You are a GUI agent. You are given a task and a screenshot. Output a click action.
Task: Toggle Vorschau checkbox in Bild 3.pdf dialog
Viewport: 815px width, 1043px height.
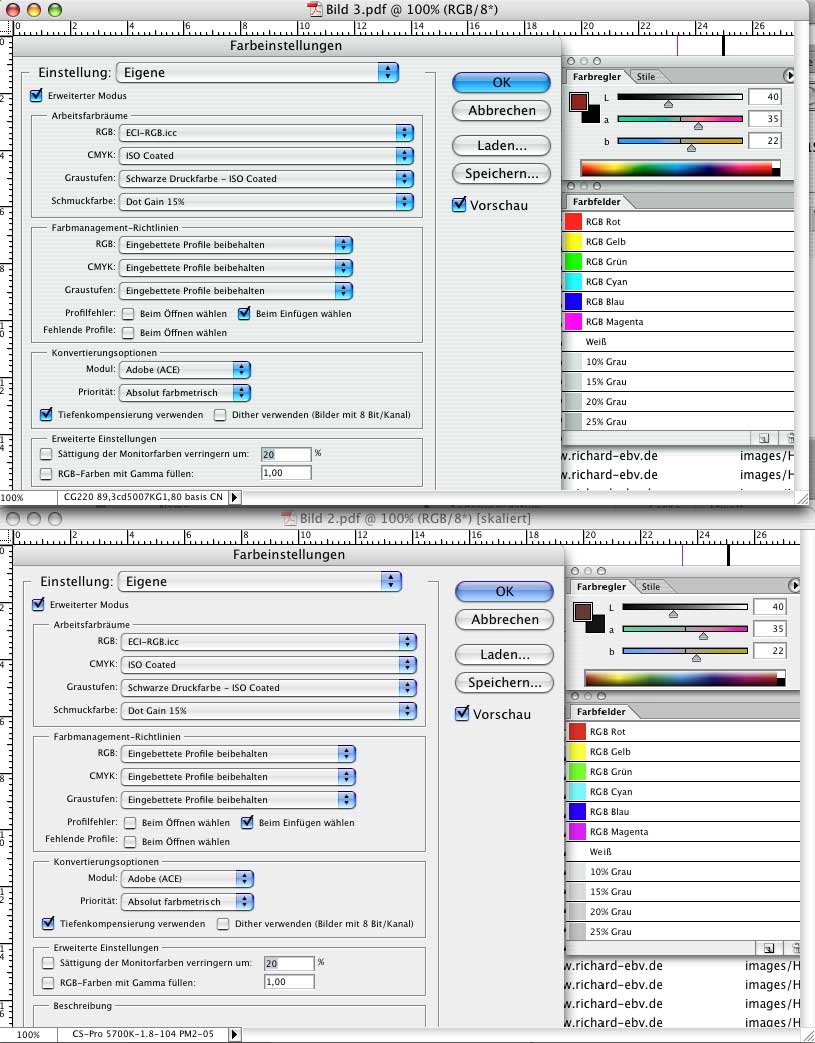459,204
